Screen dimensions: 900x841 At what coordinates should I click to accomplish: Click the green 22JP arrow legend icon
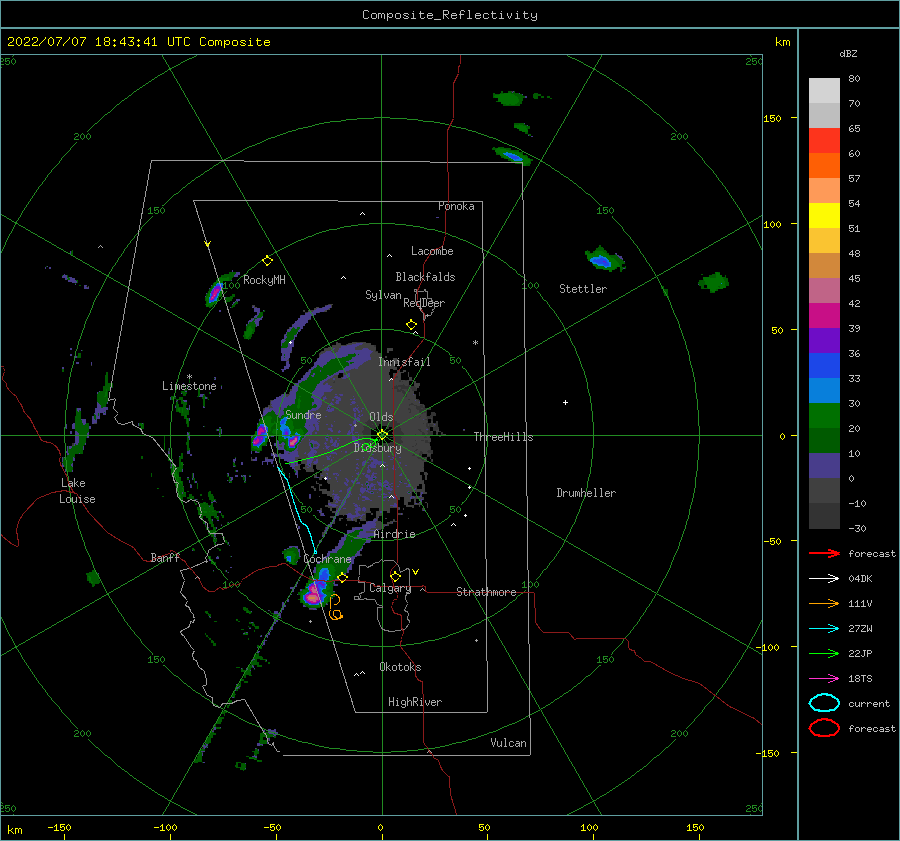(824, 653)
